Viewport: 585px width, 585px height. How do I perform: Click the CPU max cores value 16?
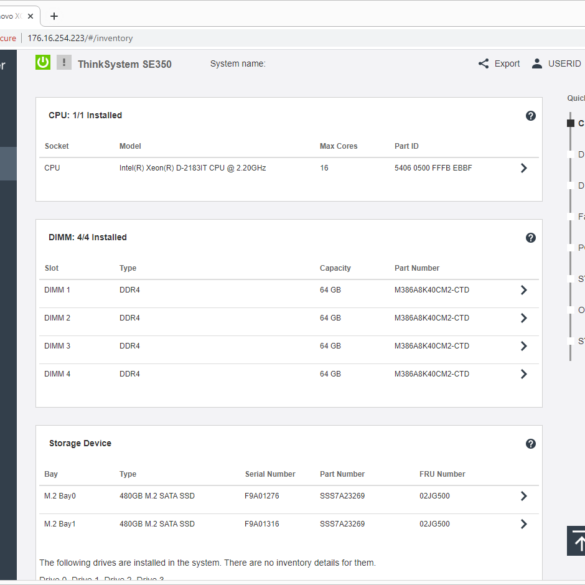pyautogui.click(x=324, y=168)
